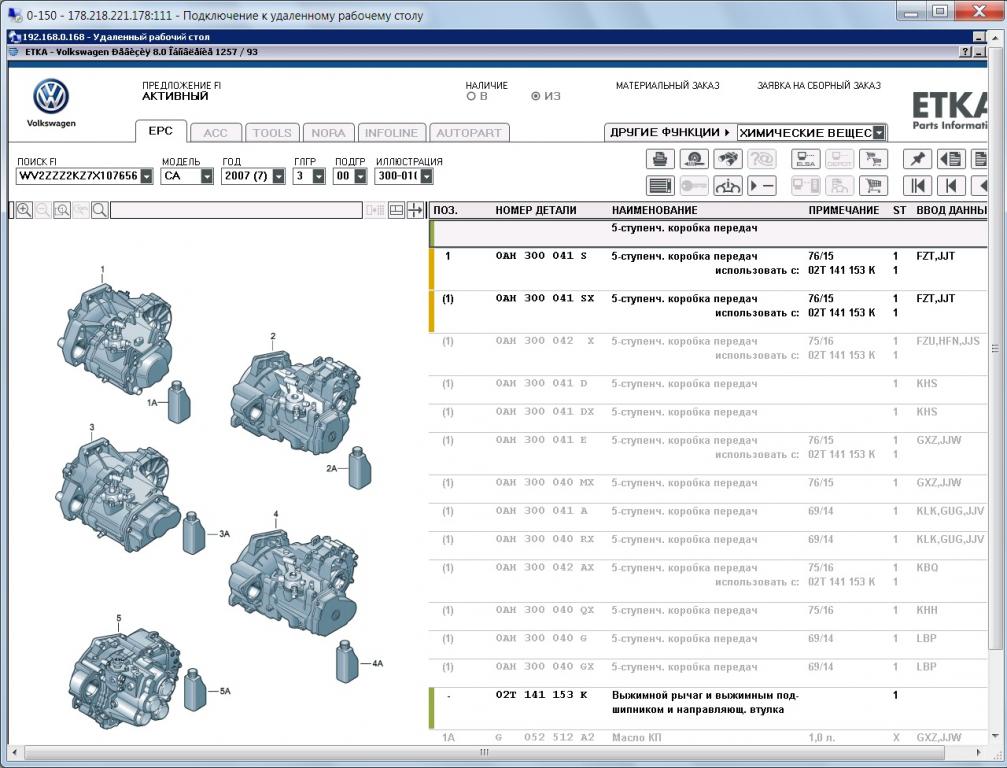Click the illustration search input field
Screen dimensions: 1007x768
pos(236,210)
